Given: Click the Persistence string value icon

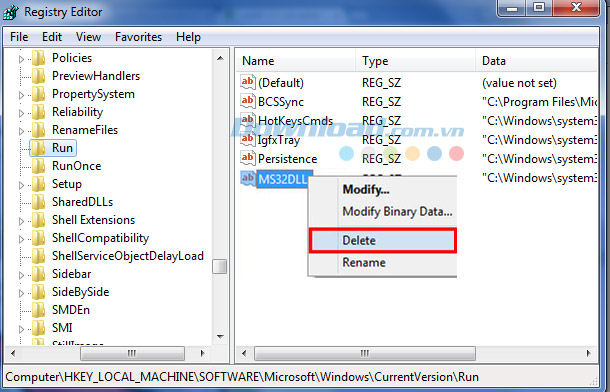Looking at the screenshot, I should coord(248,158).
